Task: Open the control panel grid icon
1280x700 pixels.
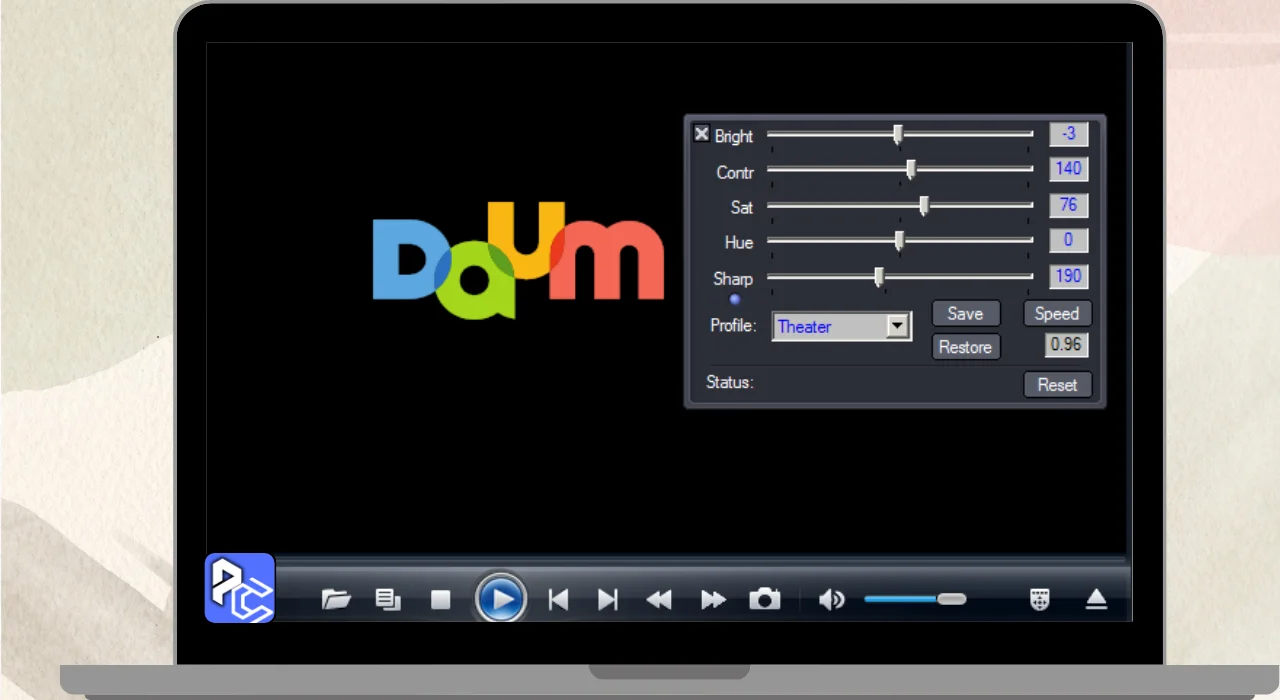Action: [x=1040, y=599]
